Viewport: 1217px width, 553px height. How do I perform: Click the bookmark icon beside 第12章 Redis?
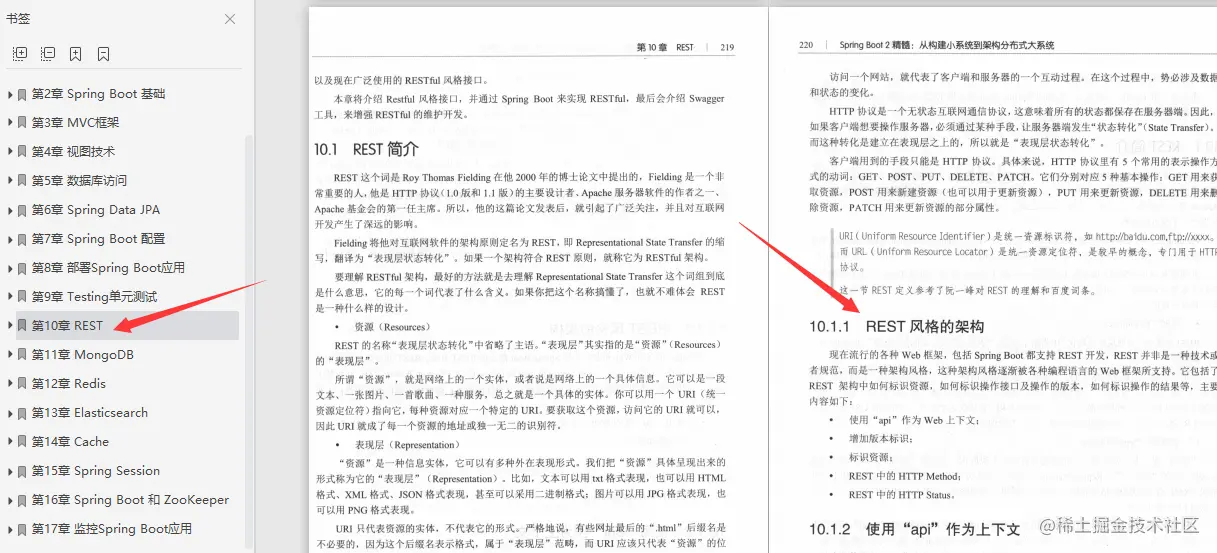pos(22,384)
